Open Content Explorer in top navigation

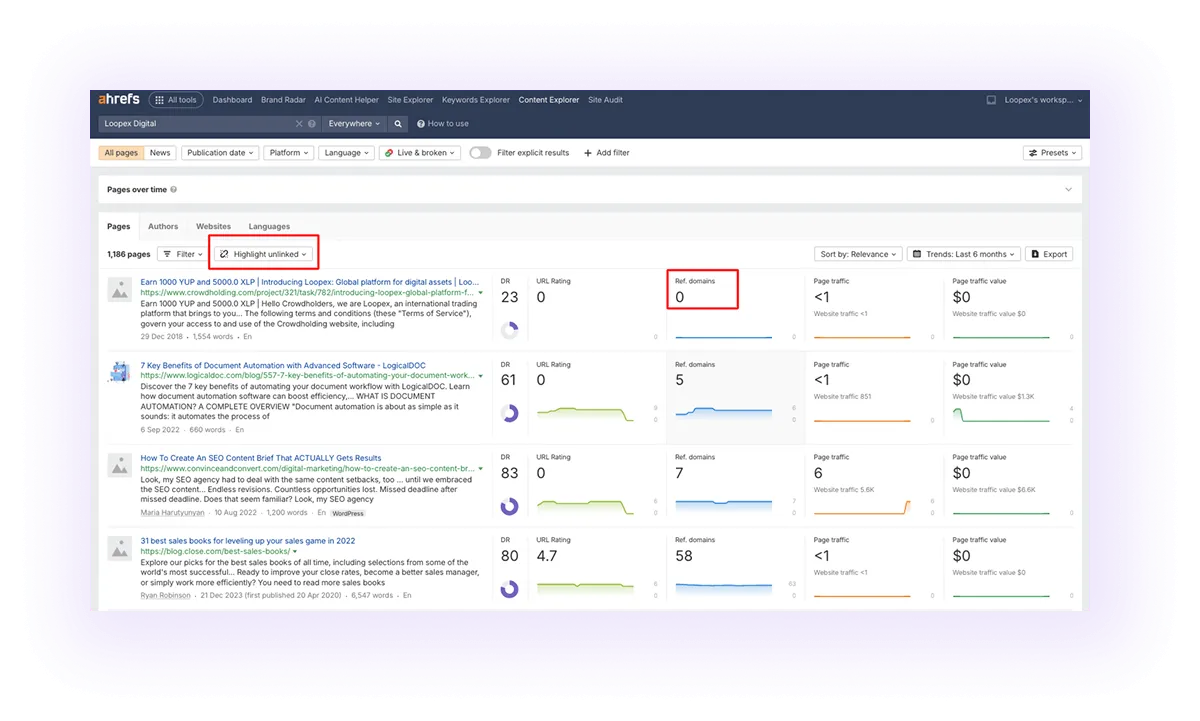click(549, 100)
